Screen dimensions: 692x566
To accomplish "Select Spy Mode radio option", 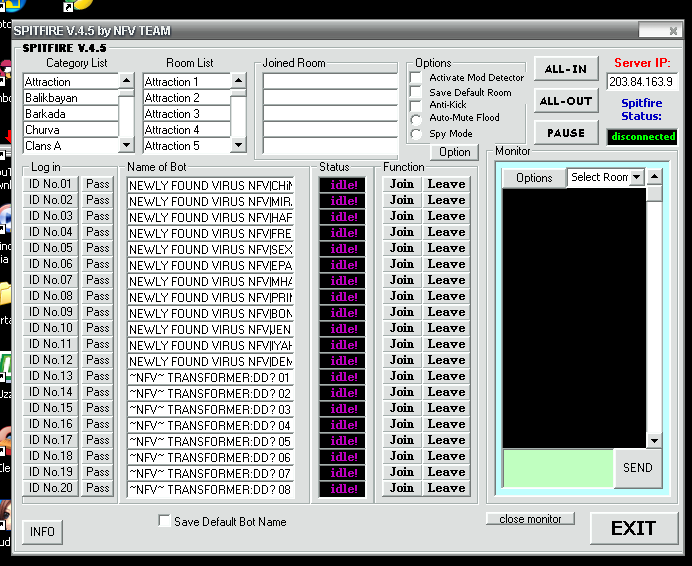I will coord(416,134).
